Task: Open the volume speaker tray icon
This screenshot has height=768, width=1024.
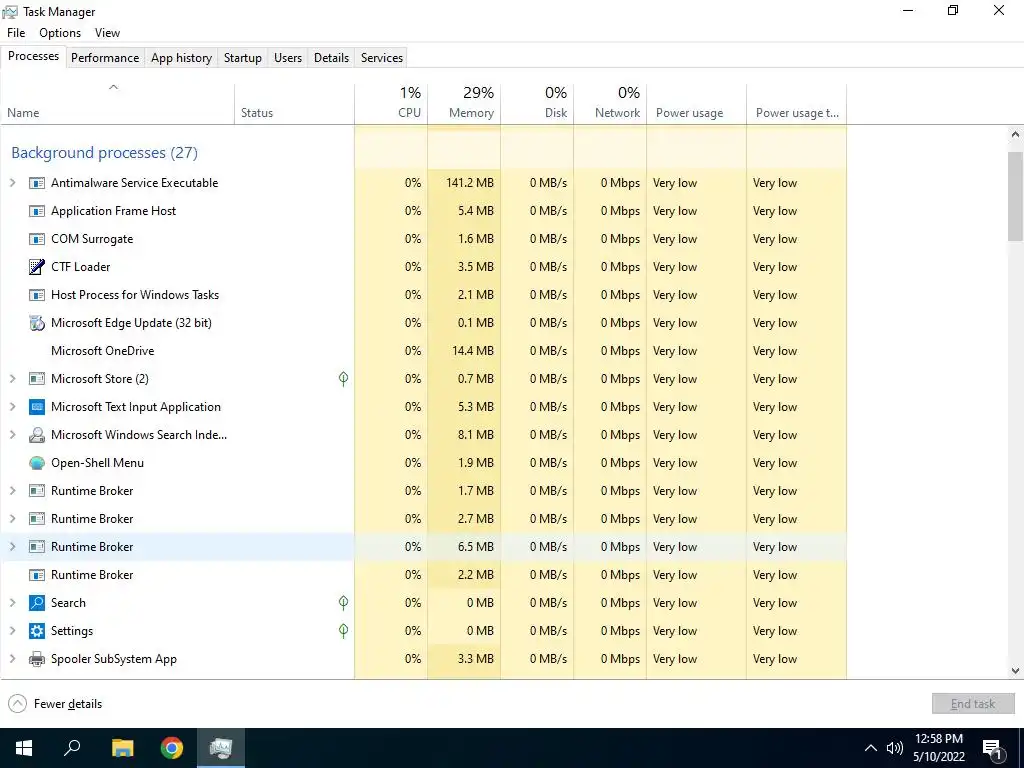Action: (895, 748)
